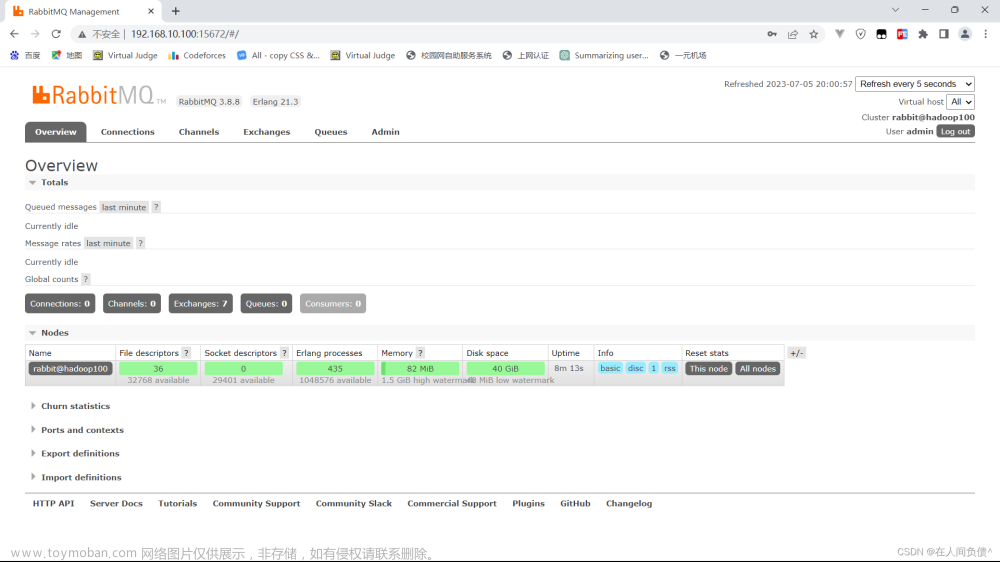Open the saved password key icon
Screen dimensions: 1000x562
(x=772, y=34)
